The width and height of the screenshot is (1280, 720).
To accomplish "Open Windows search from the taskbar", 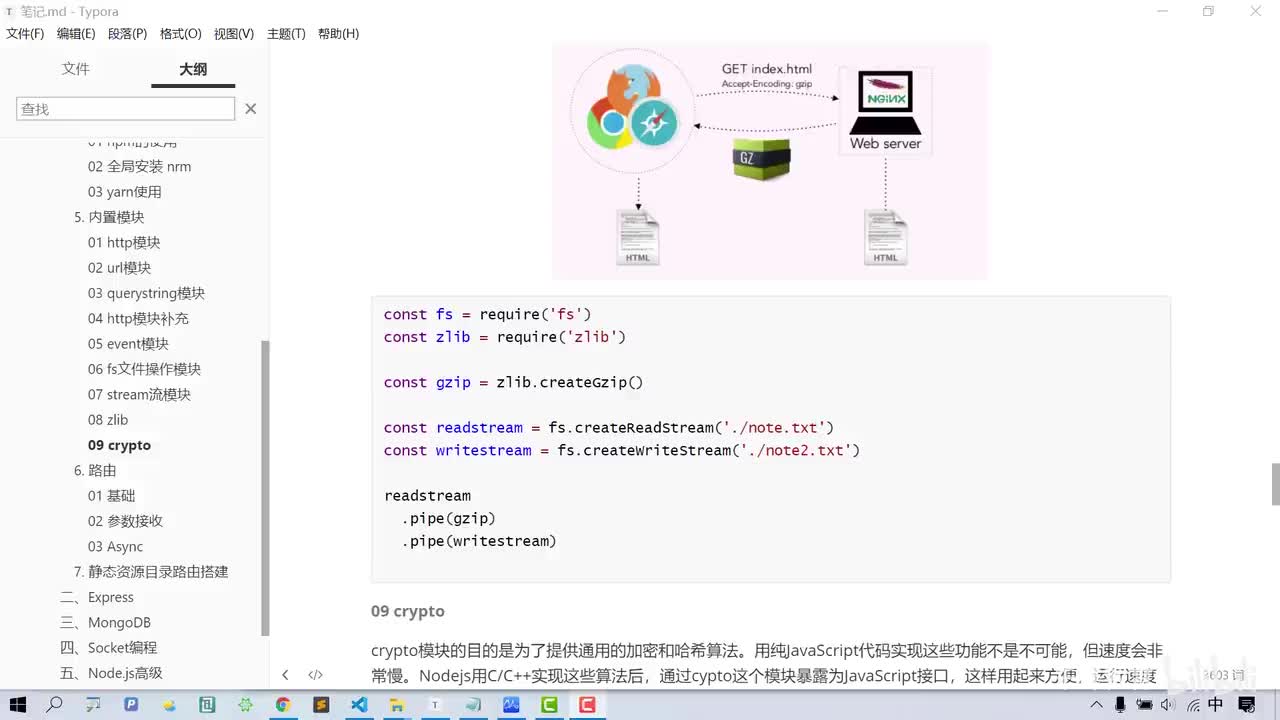I will coord(55,705).
